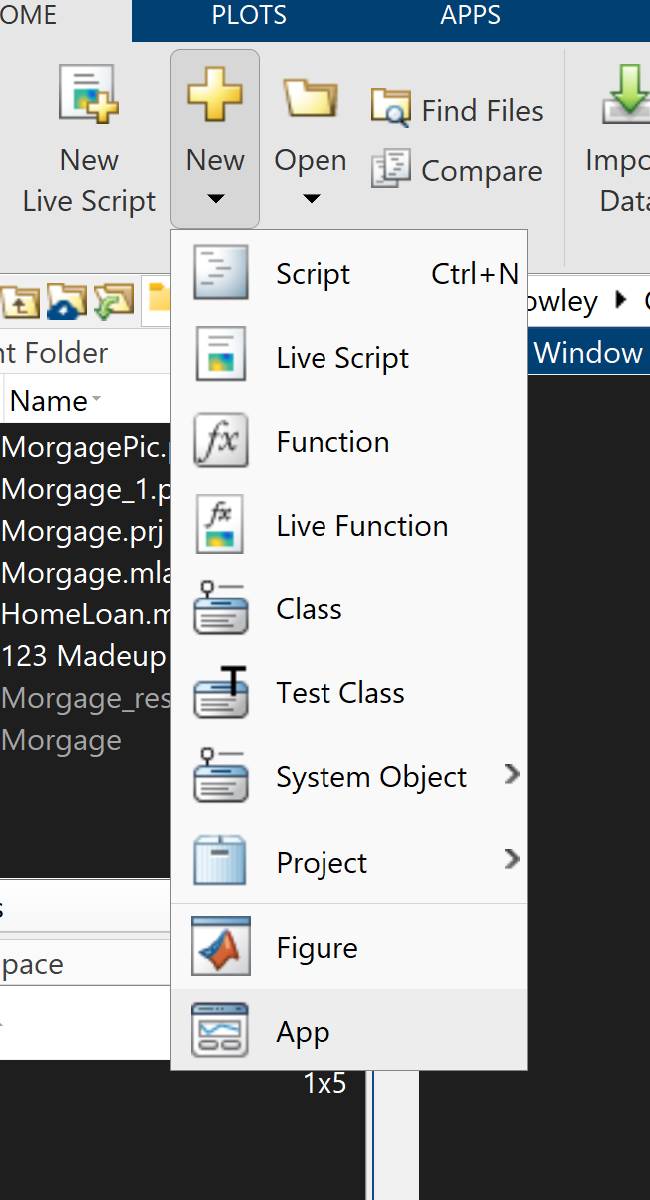Click the Open folder icon
Screen dimensions: 650x1200
310,99
